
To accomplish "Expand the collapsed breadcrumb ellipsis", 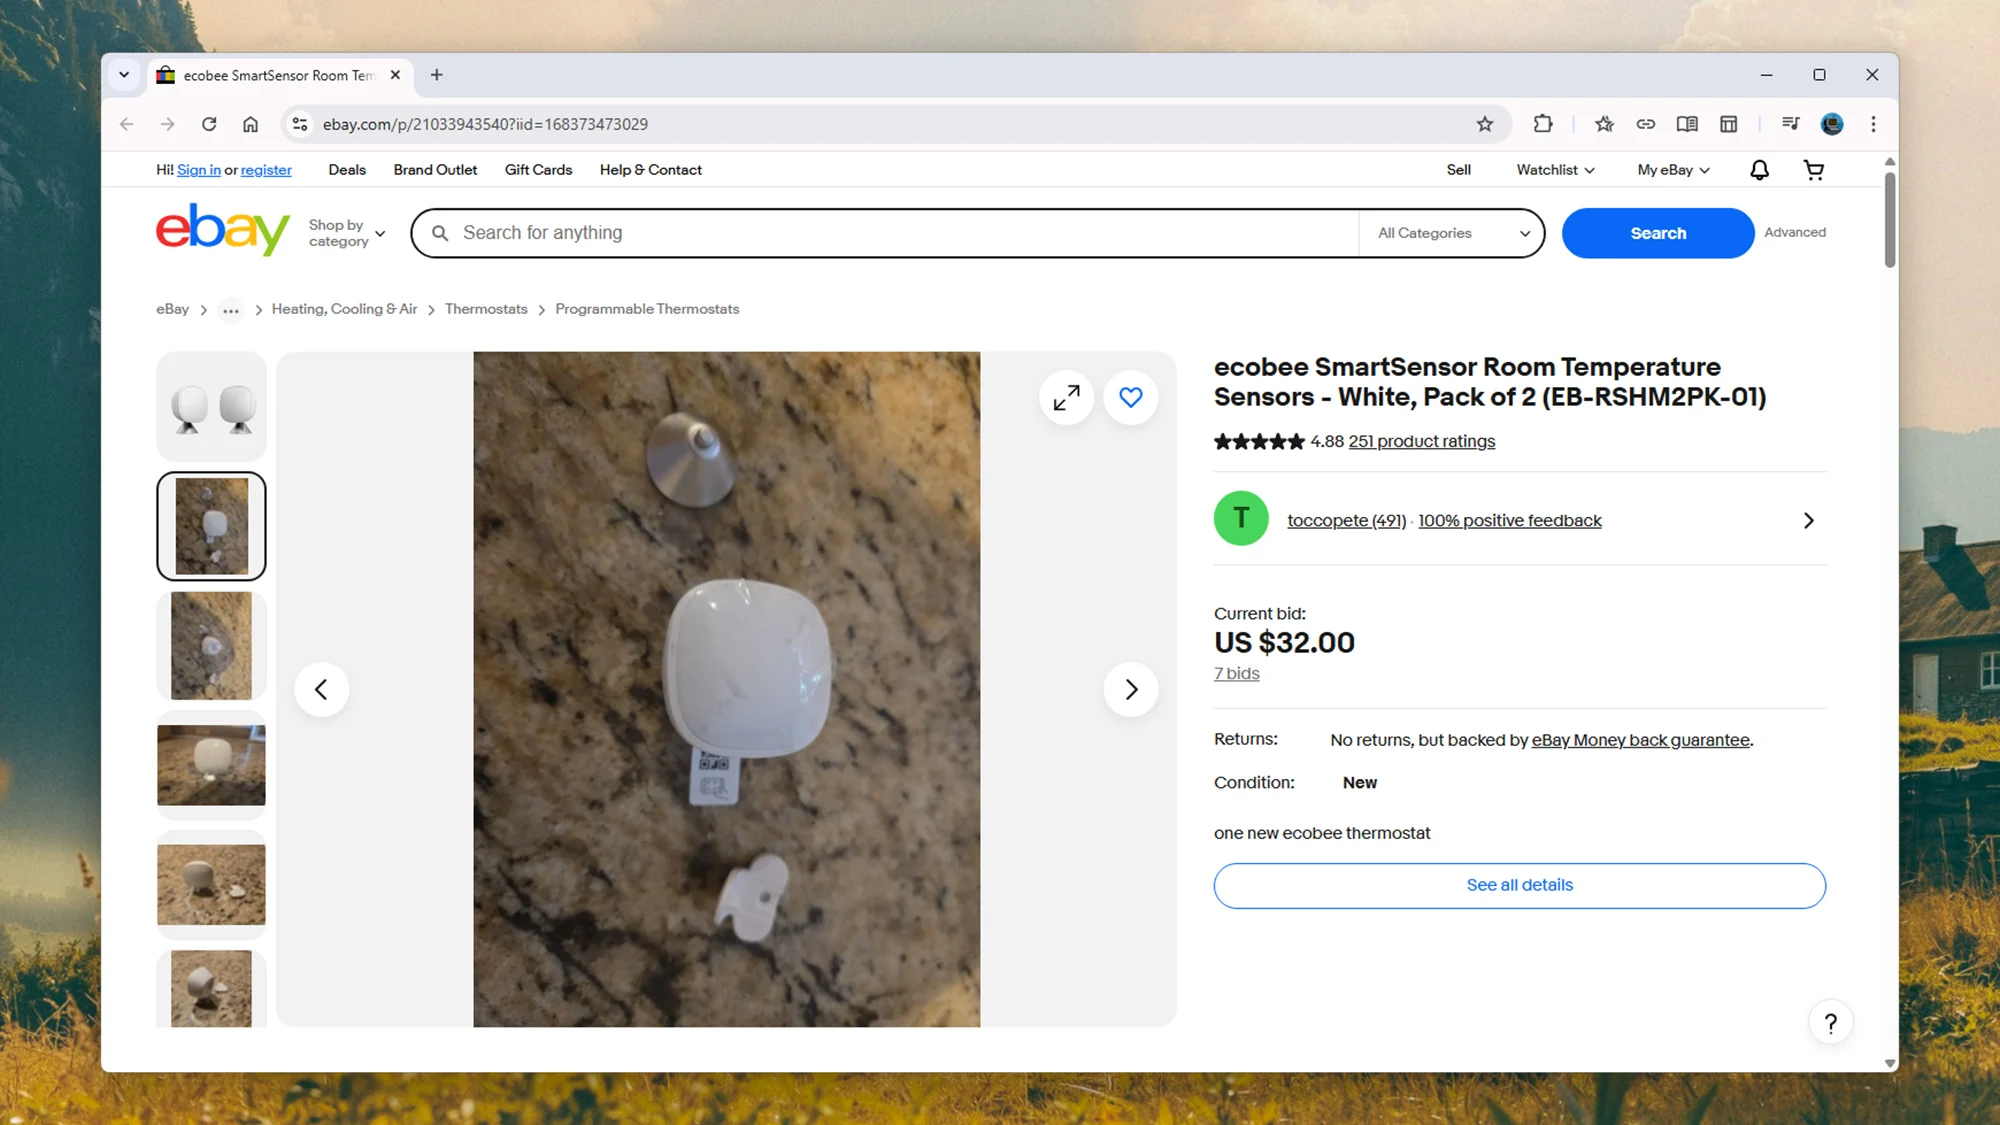I will tap(230, 310).
